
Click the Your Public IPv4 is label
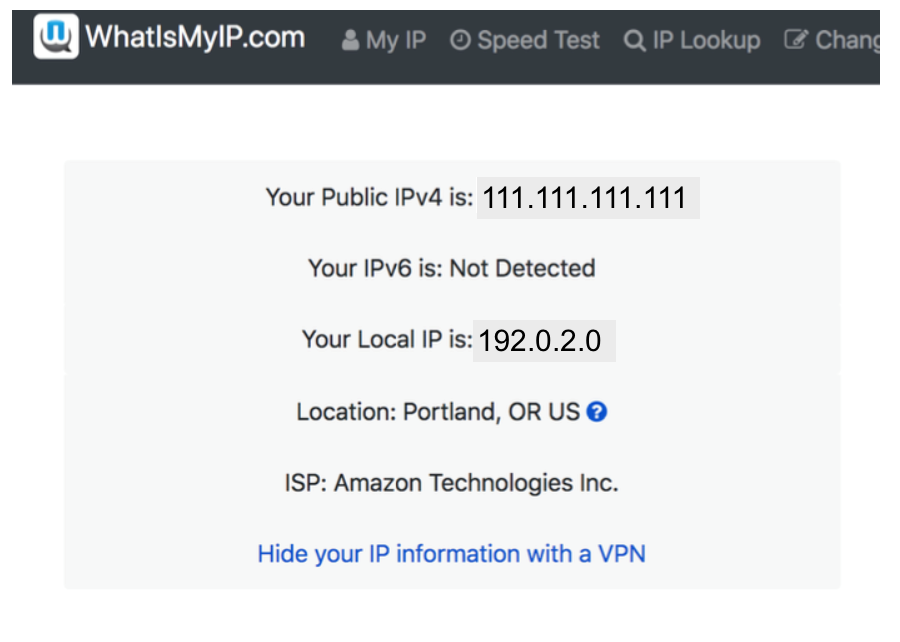(370, 197)
